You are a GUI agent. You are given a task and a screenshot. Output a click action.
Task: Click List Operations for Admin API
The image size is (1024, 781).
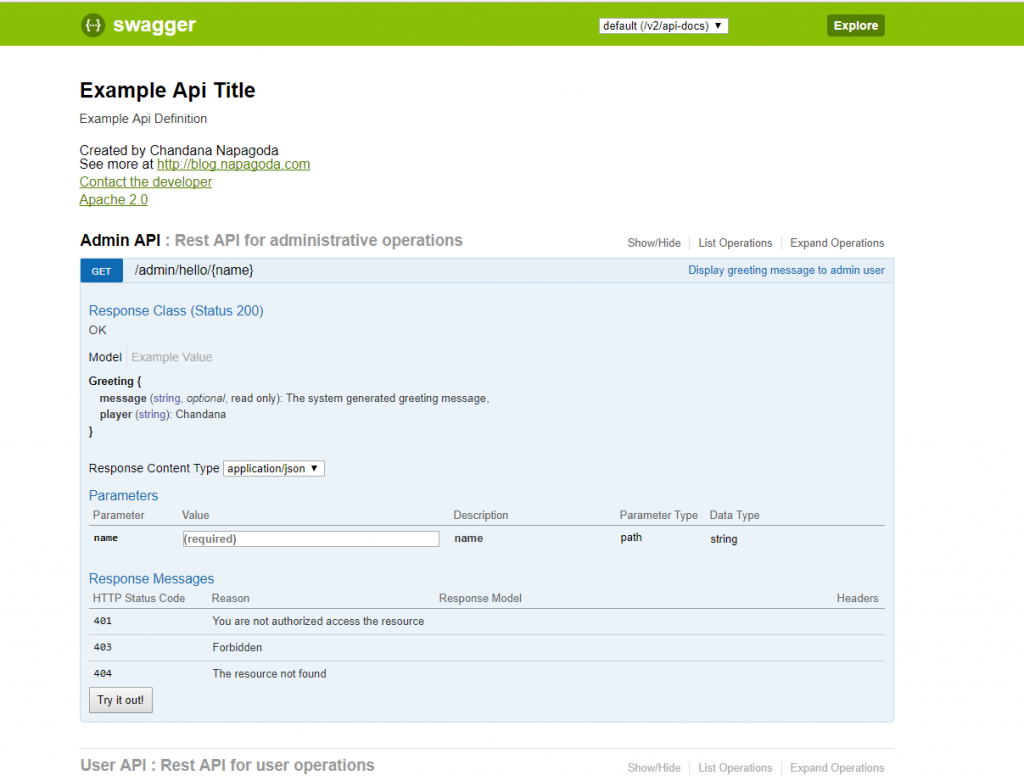[735, 243]
